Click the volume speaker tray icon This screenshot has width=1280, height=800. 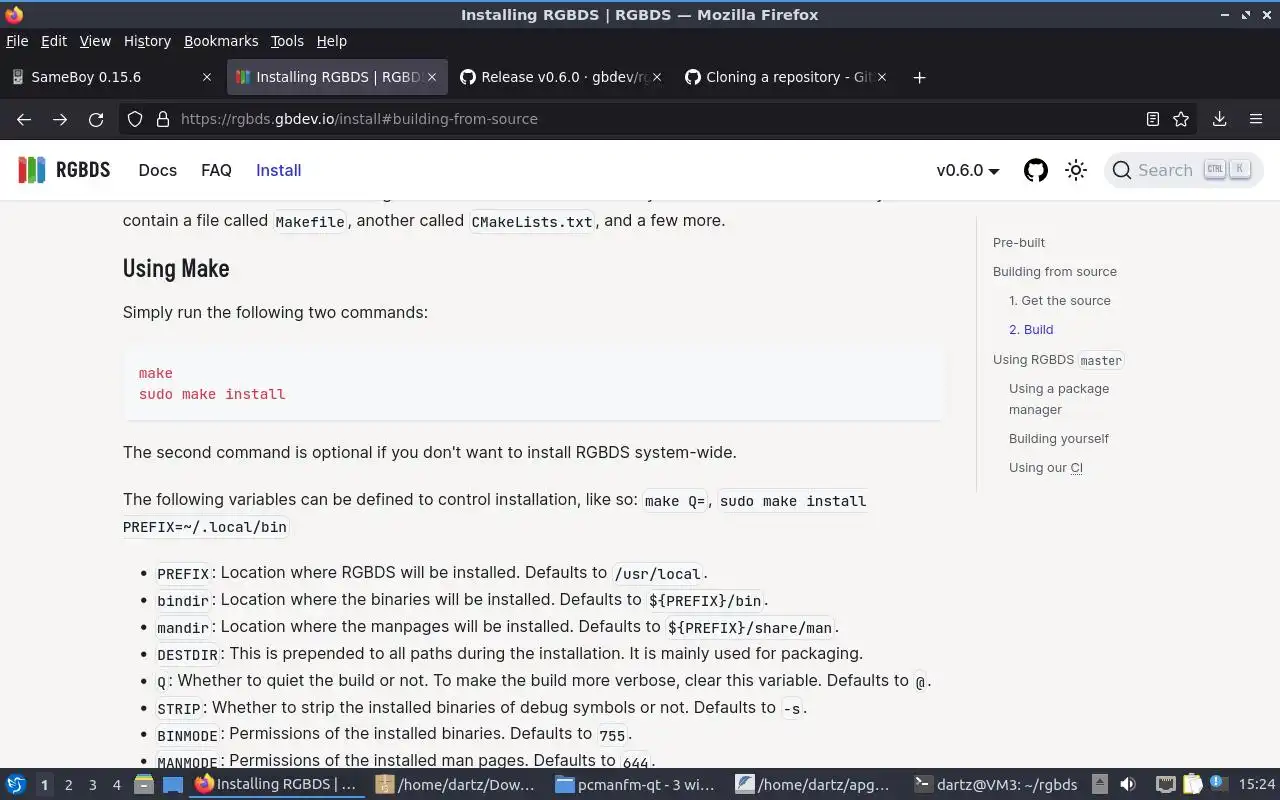(x=1128, y=785)
